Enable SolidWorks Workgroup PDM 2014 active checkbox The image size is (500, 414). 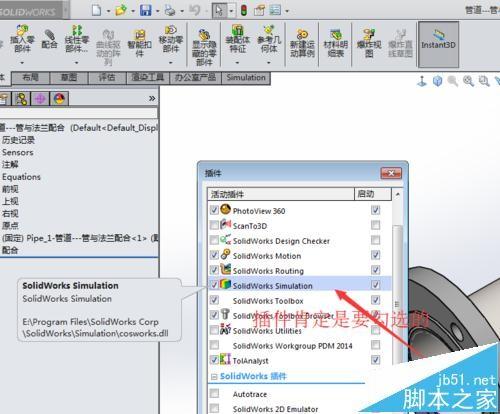coord(214,345)
